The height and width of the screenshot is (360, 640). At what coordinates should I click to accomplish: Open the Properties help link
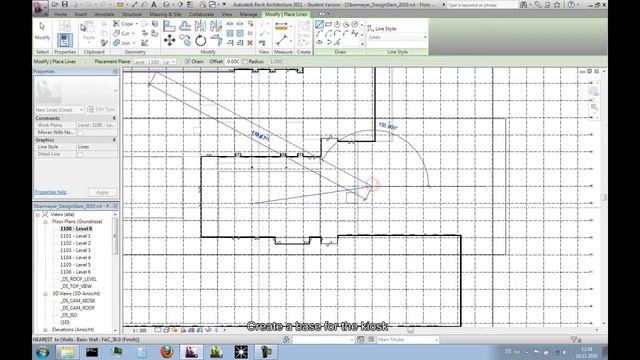(51, 192)
